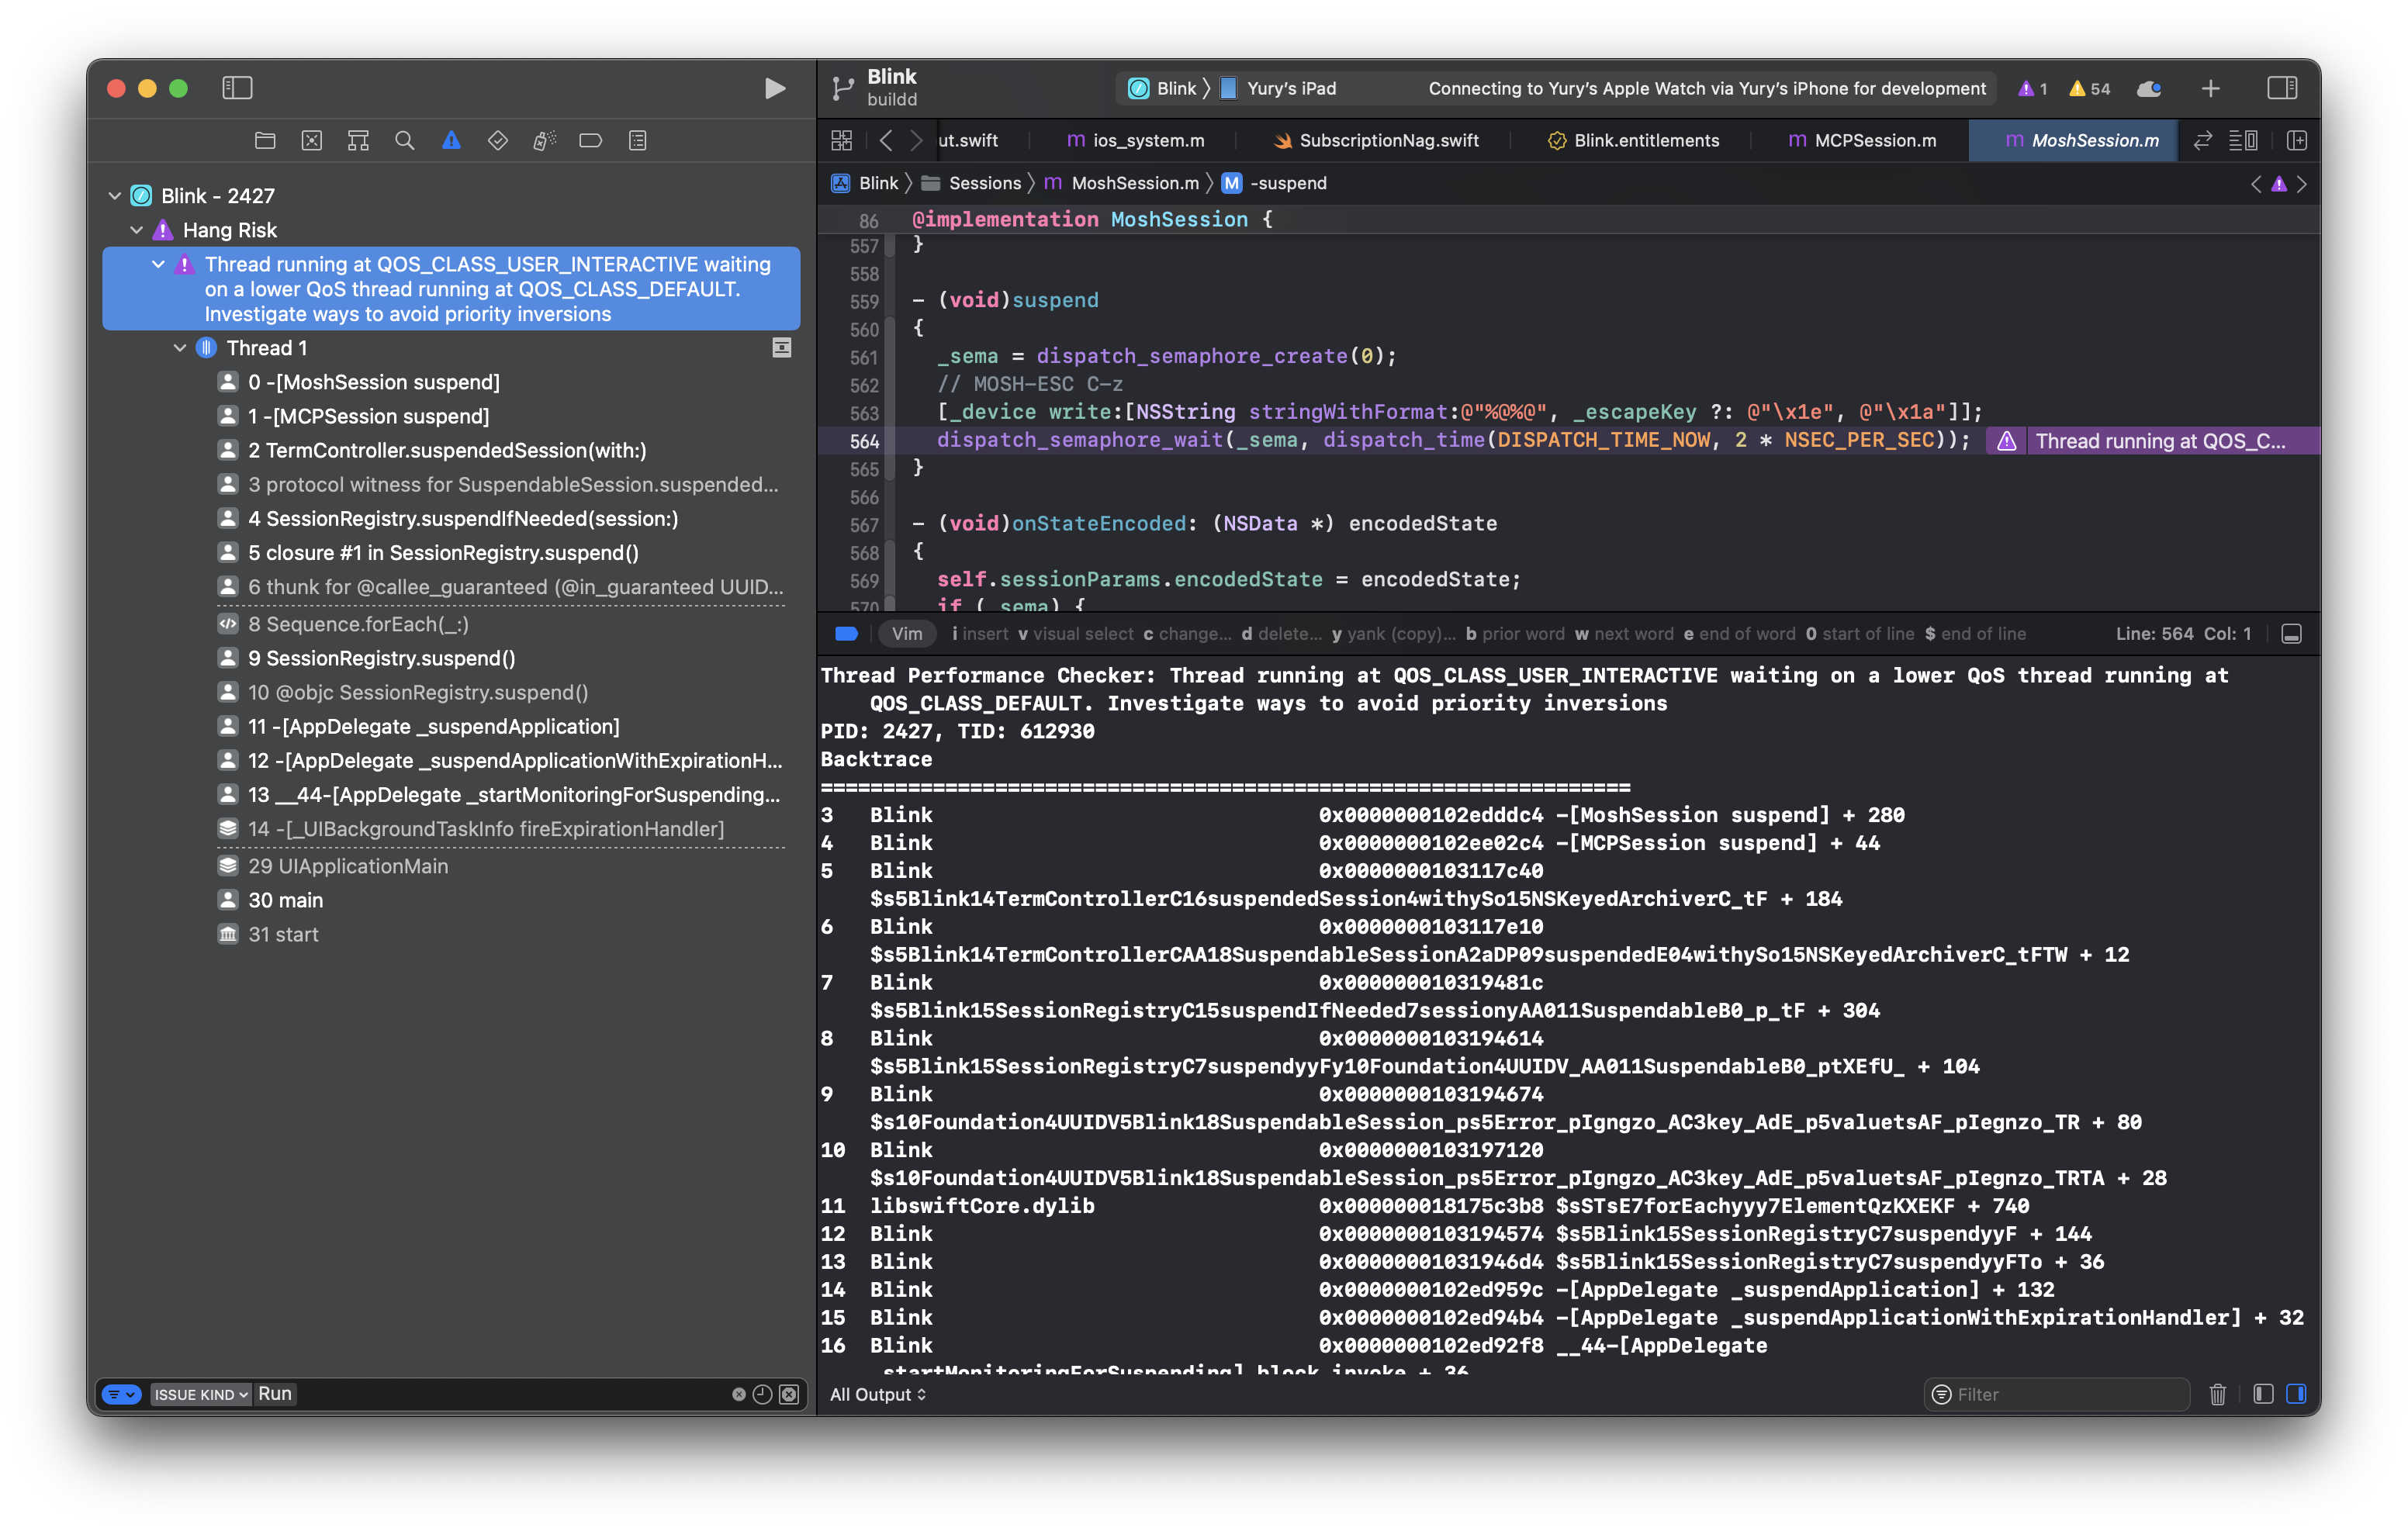Expand the inline Thread running warning
The height and width of the screenshot is (1531, 2408).
(2152, 441)
